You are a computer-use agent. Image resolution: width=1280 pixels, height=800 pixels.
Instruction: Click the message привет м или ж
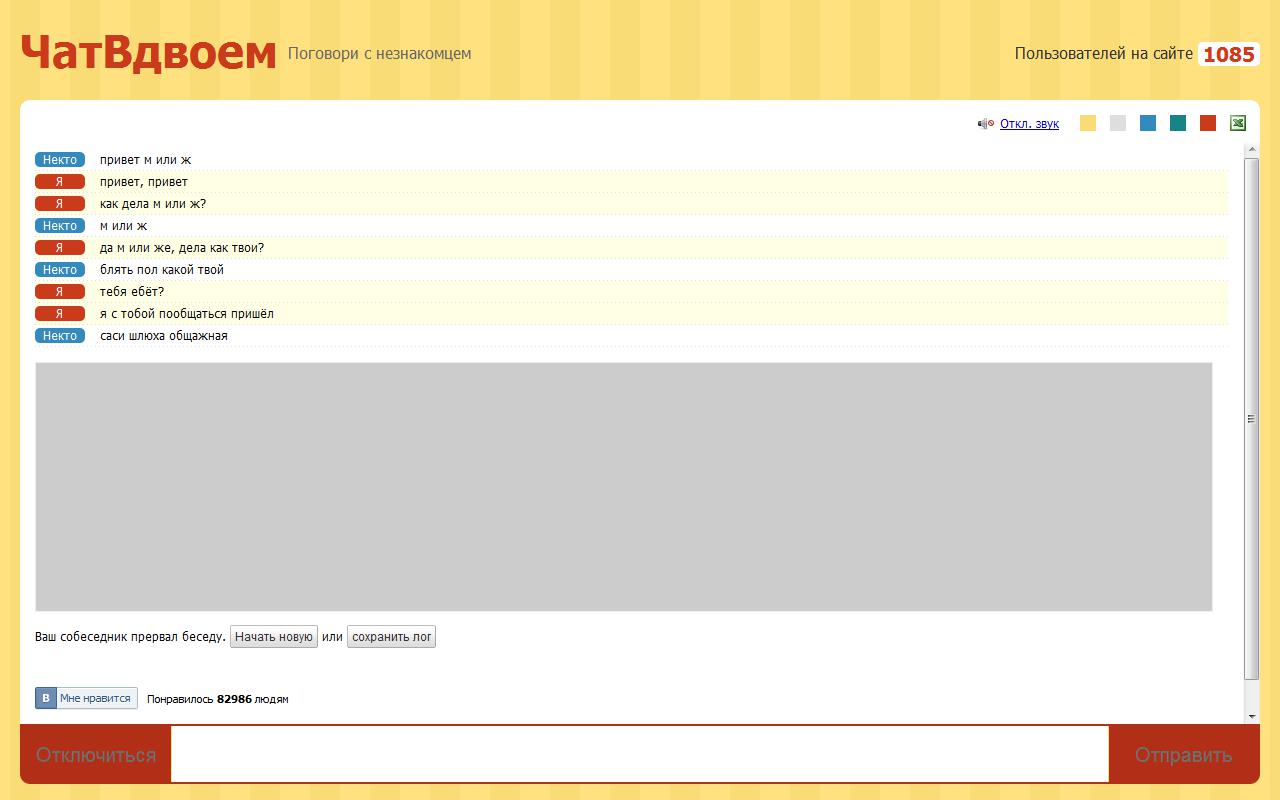pyautogui.click(x=145, y=160)
